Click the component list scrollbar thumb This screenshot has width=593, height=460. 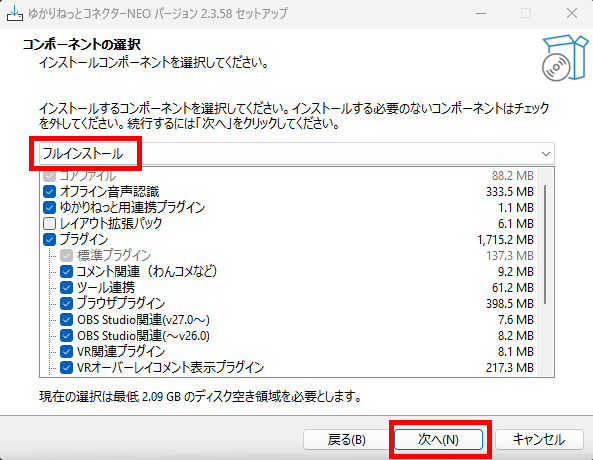click(x=545, y=244)
